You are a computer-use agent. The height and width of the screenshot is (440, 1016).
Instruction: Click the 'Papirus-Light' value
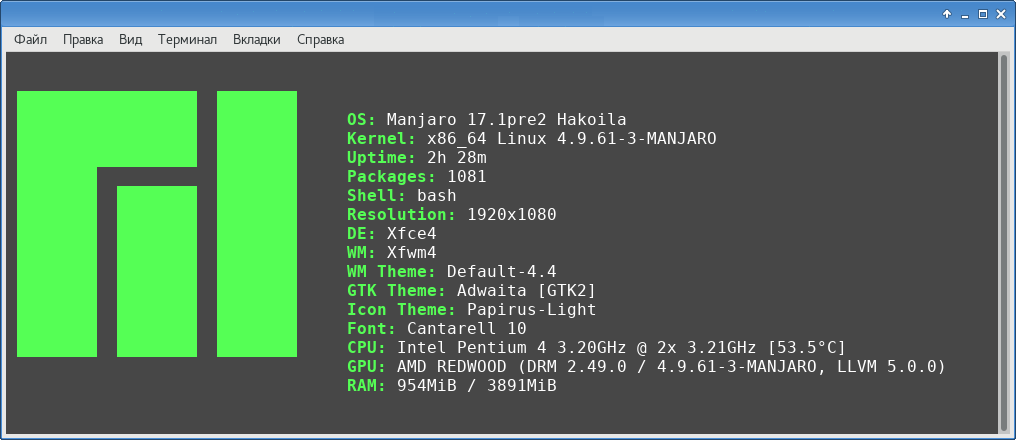[x=531, y=309]
